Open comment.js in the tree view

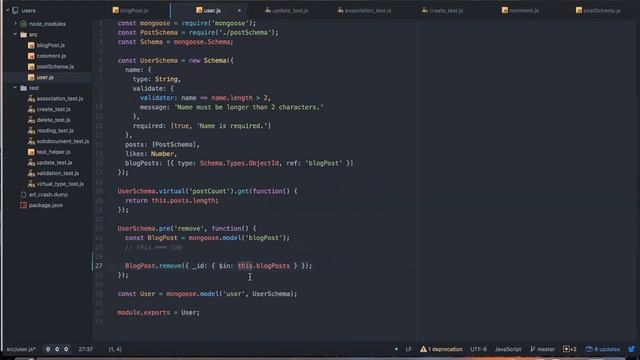(x=51, y=56)
